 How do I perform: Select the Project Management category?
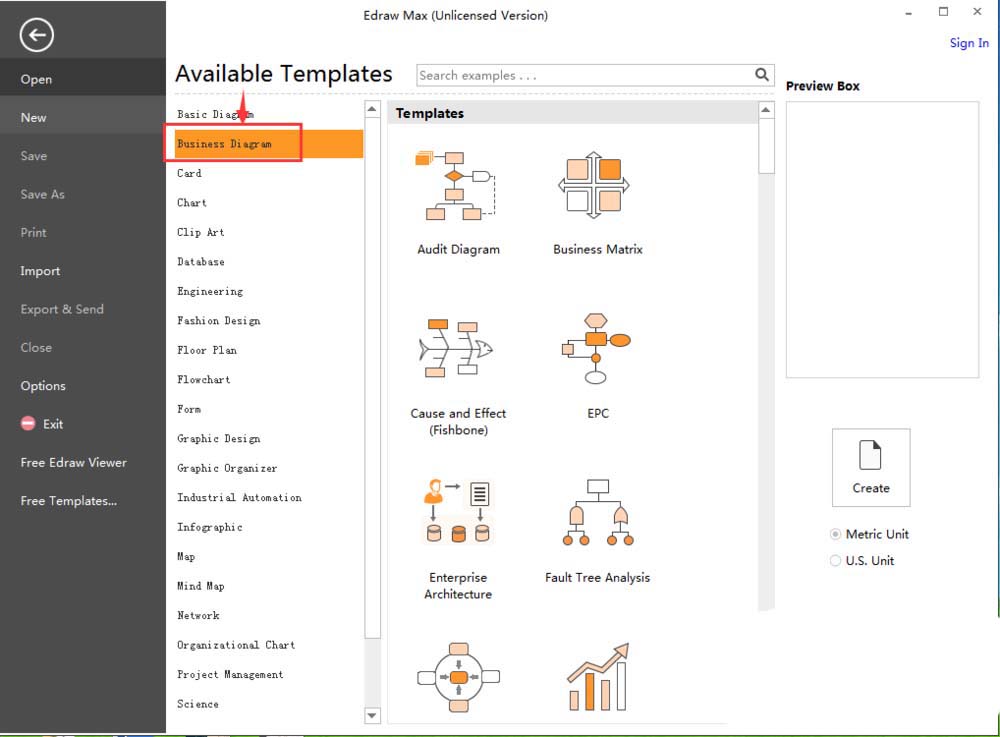coord(230,674)
